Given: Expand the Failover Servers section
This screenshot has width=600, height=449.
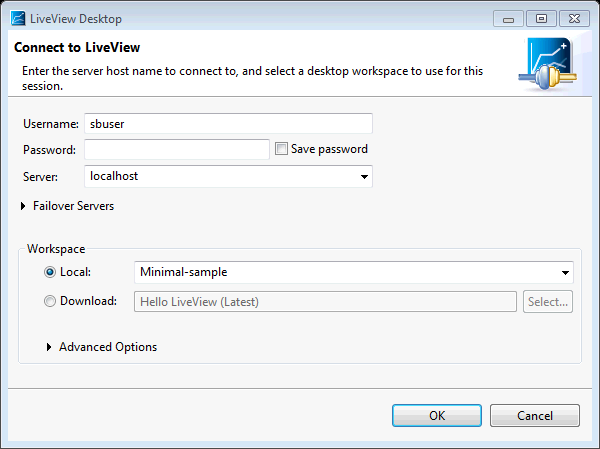Looking at the screenshot, I should pos(24,206).
